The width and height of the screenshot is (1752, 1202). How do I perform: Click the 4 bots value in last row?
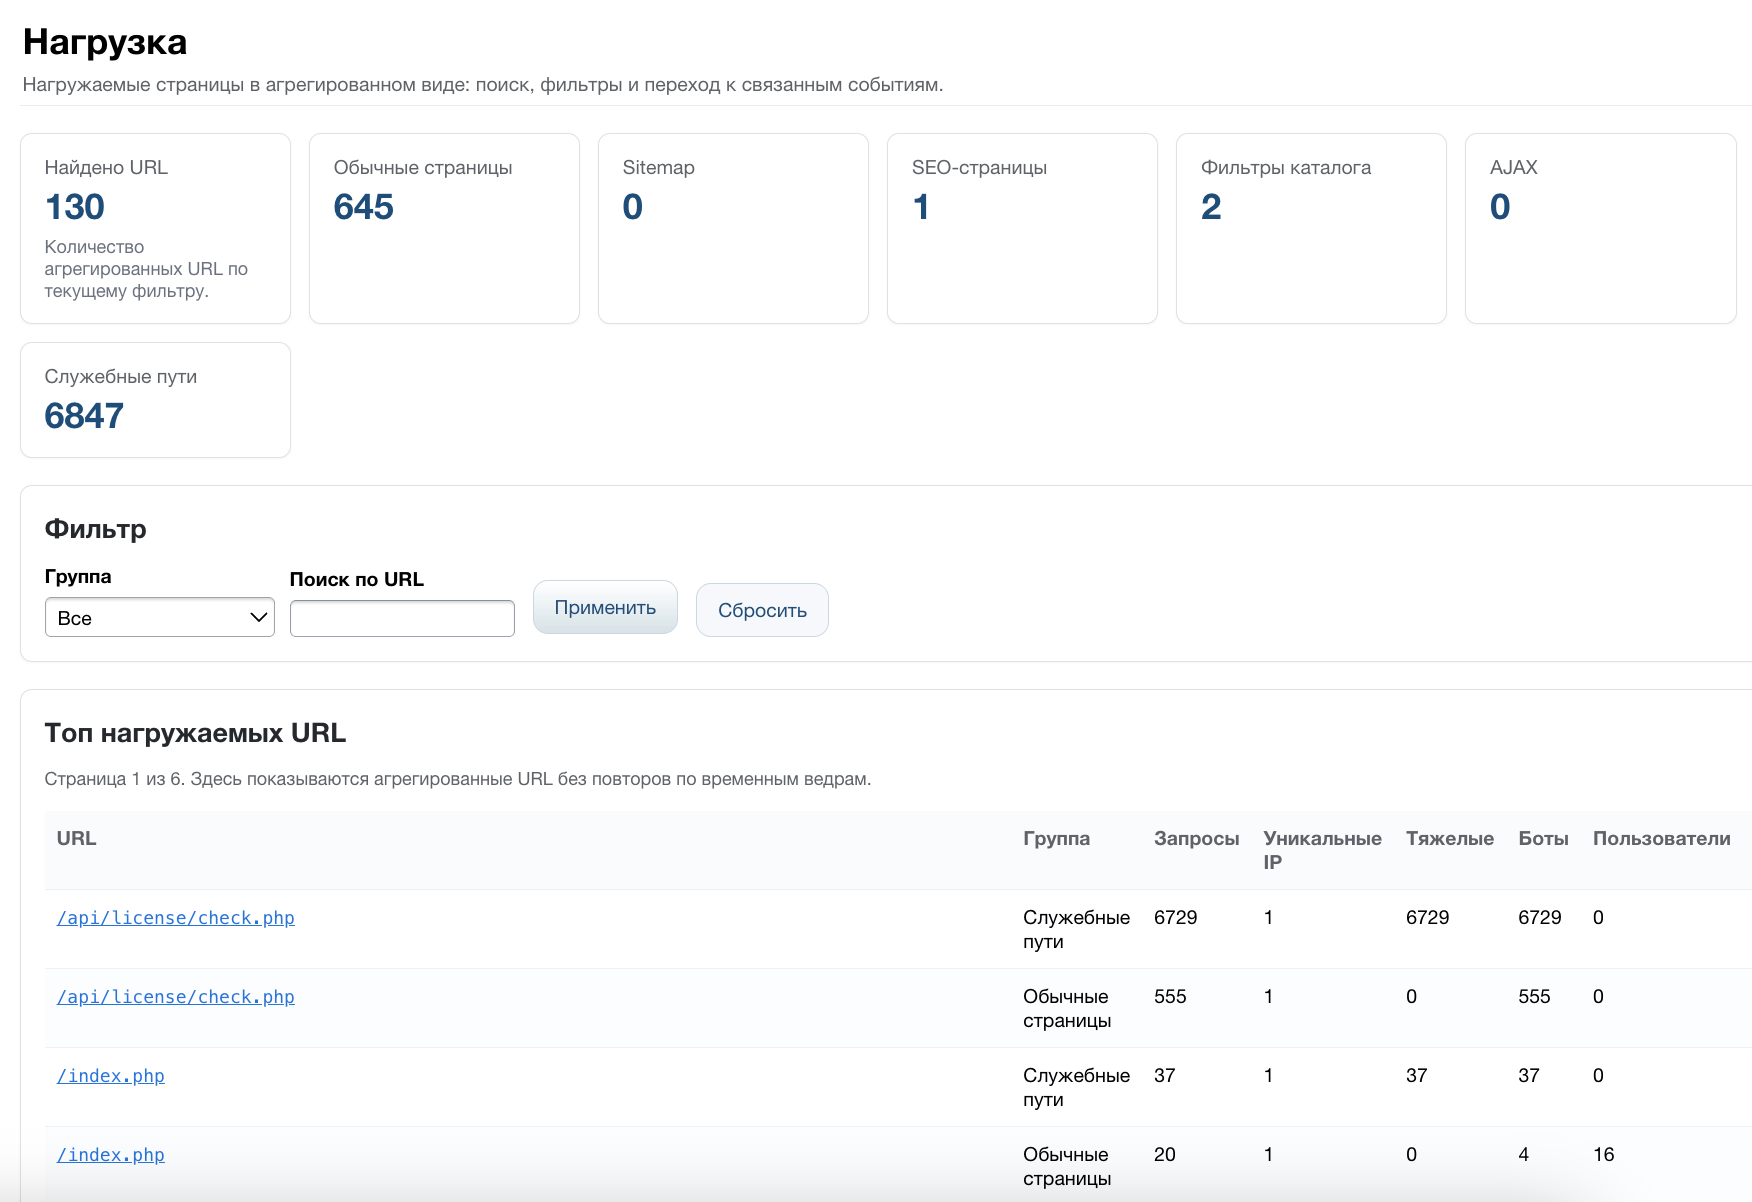pos(1523,1154)
